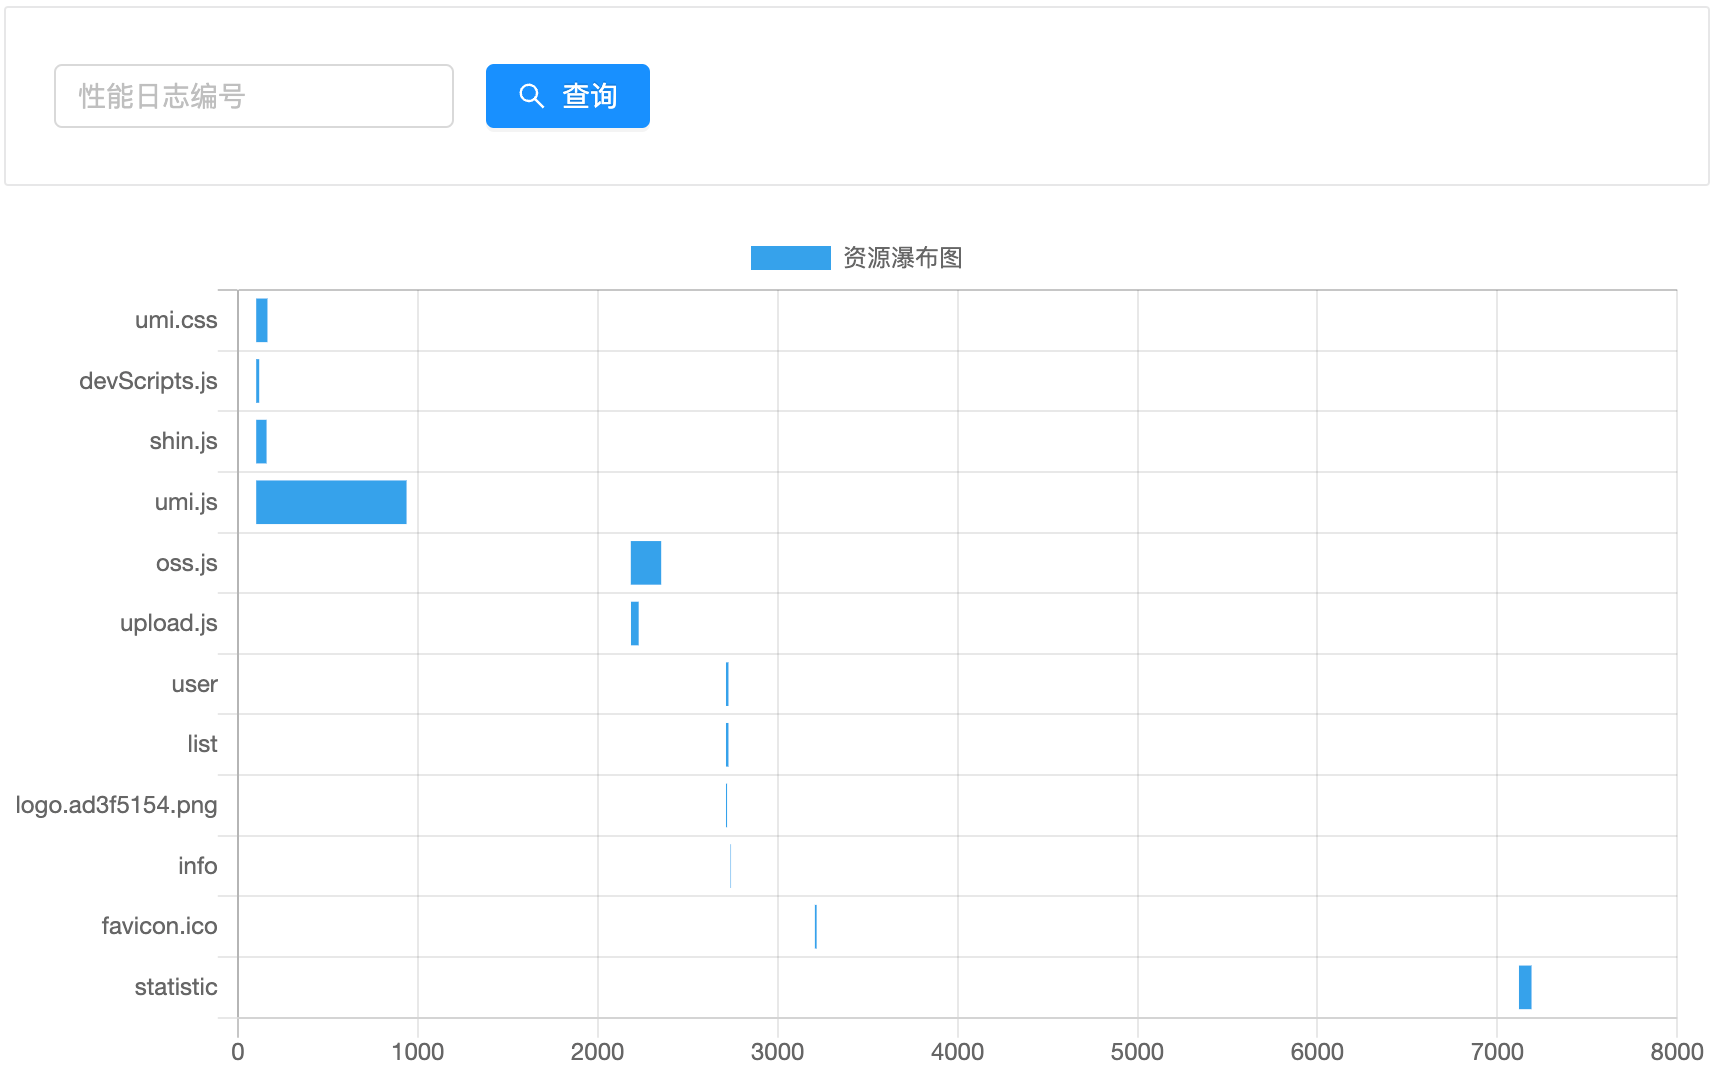Image resolution: width=1714 pixels, height=1074 pixels.
Task: Click the user request bar
Action: coord(727,684)
